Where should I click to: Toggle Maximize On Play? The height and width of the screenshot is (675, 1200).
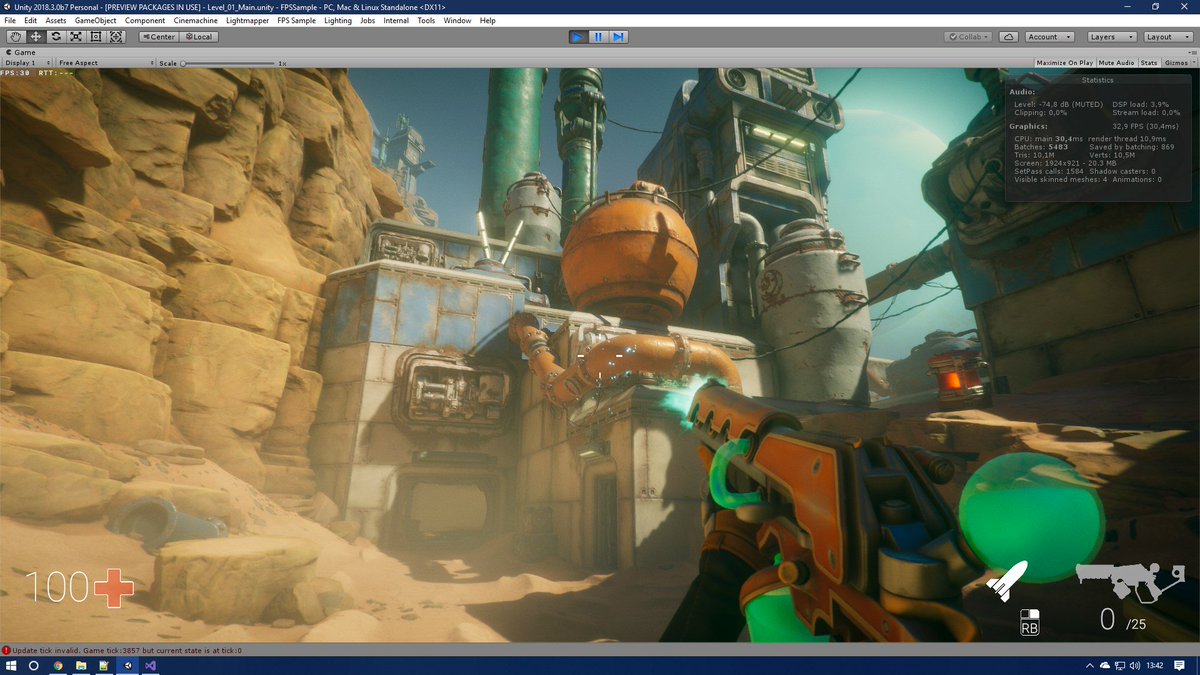(x=1065, y=63)
